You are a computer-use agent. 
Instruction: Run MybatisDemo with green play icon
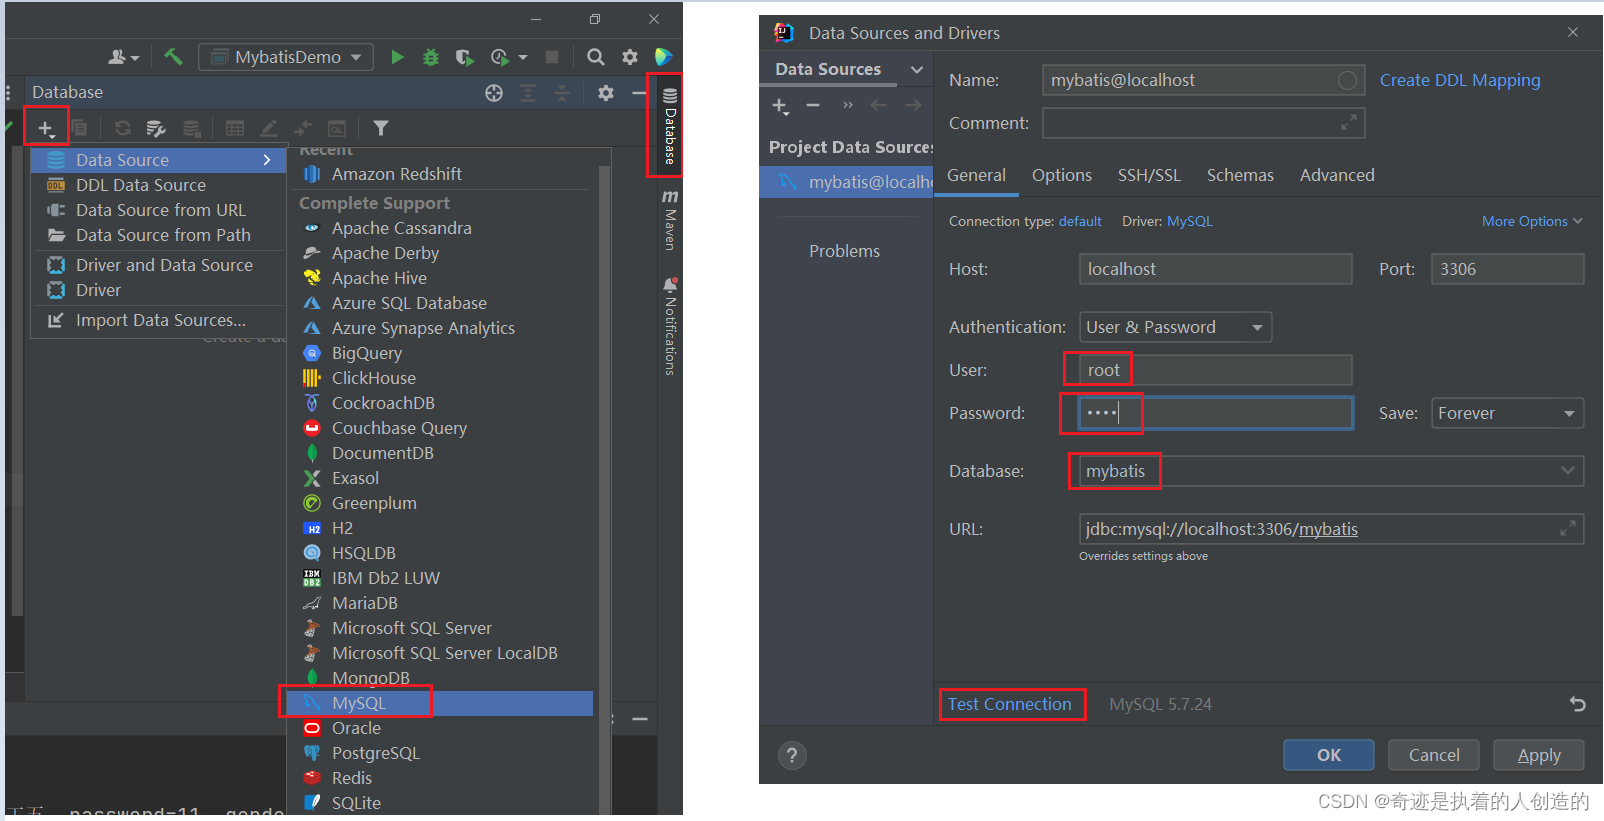[x=397, y=57]
